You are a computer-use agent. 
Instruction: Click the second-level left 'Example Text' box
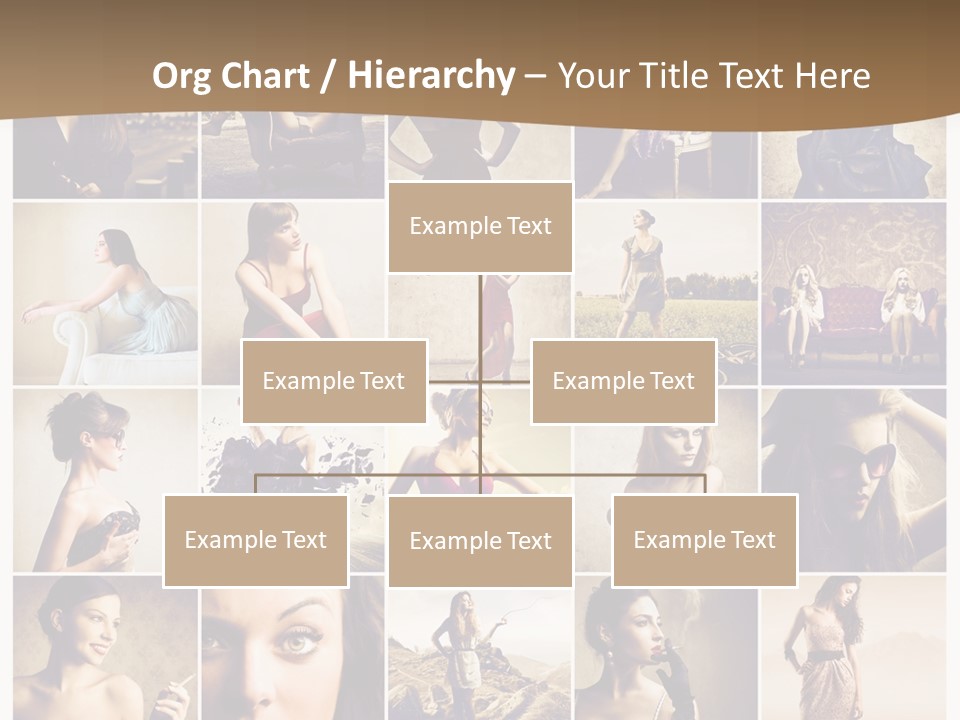point(334,381)
